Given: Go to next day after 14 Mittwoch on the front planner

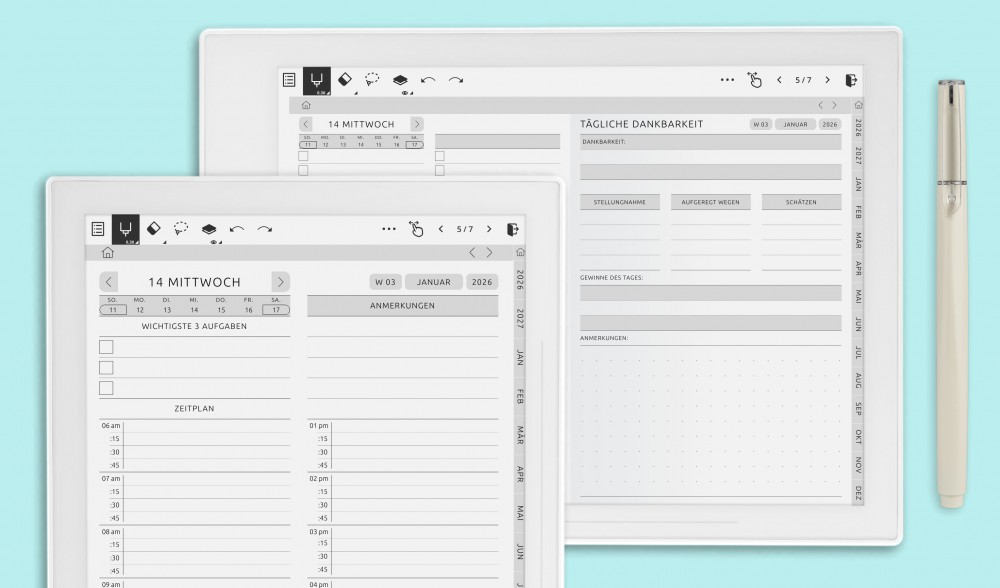Looking at the screenshot, I should (x=281, y=282).
